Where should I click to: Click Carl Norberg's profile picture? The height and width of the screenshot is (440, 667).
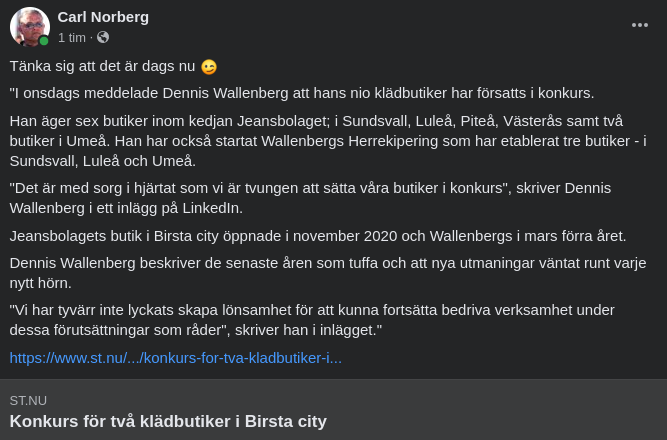point(29,27)
